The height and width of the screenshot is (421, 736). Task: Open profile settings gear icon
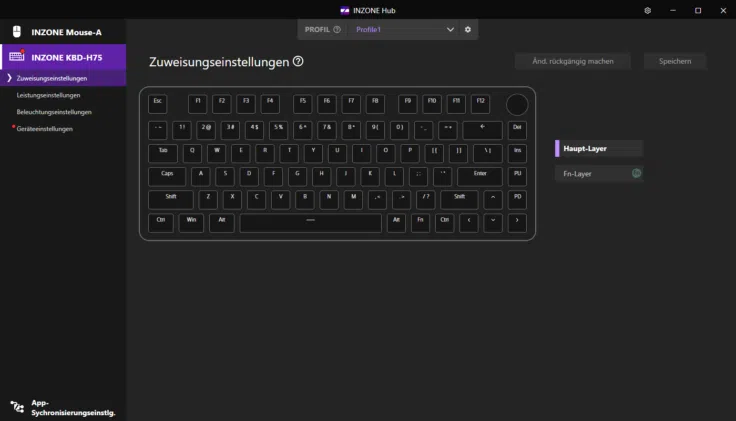(x=468, y=30)
